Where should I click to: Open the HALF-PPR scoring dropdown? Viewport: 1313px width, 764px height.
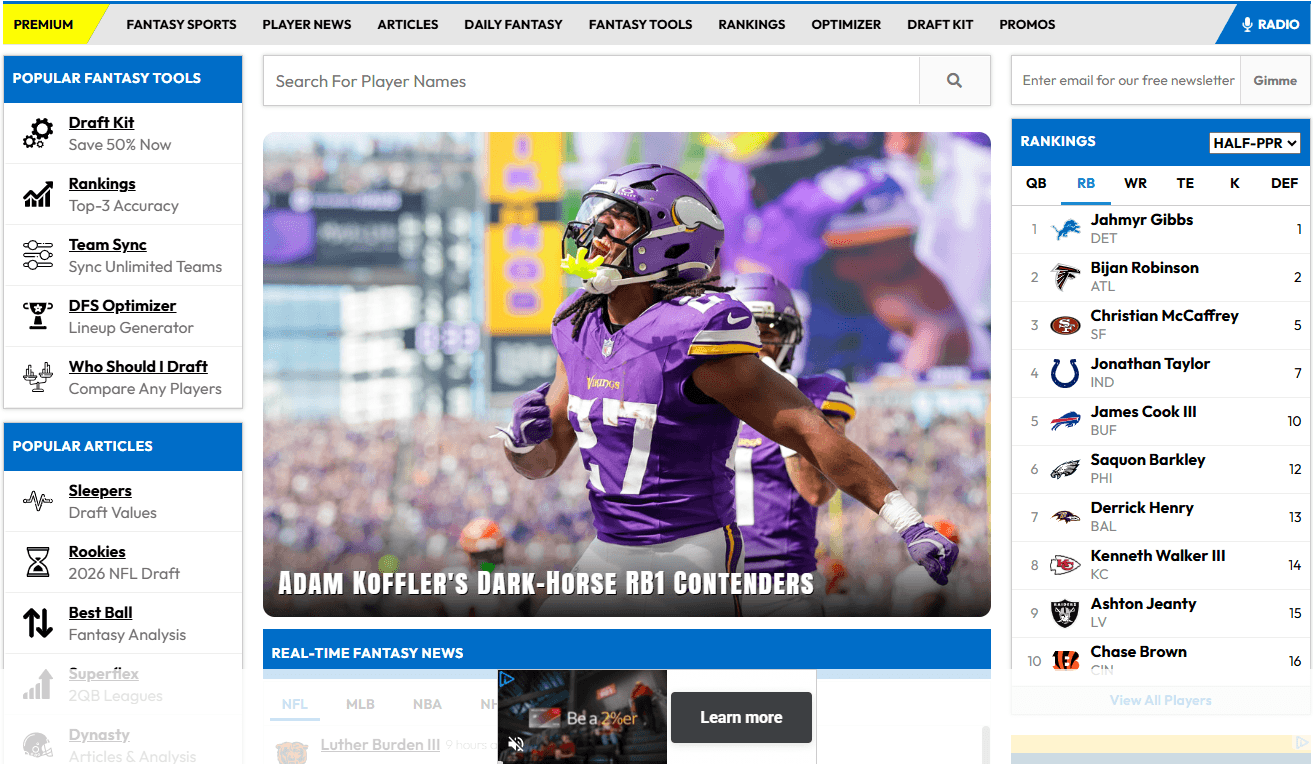1255,143
